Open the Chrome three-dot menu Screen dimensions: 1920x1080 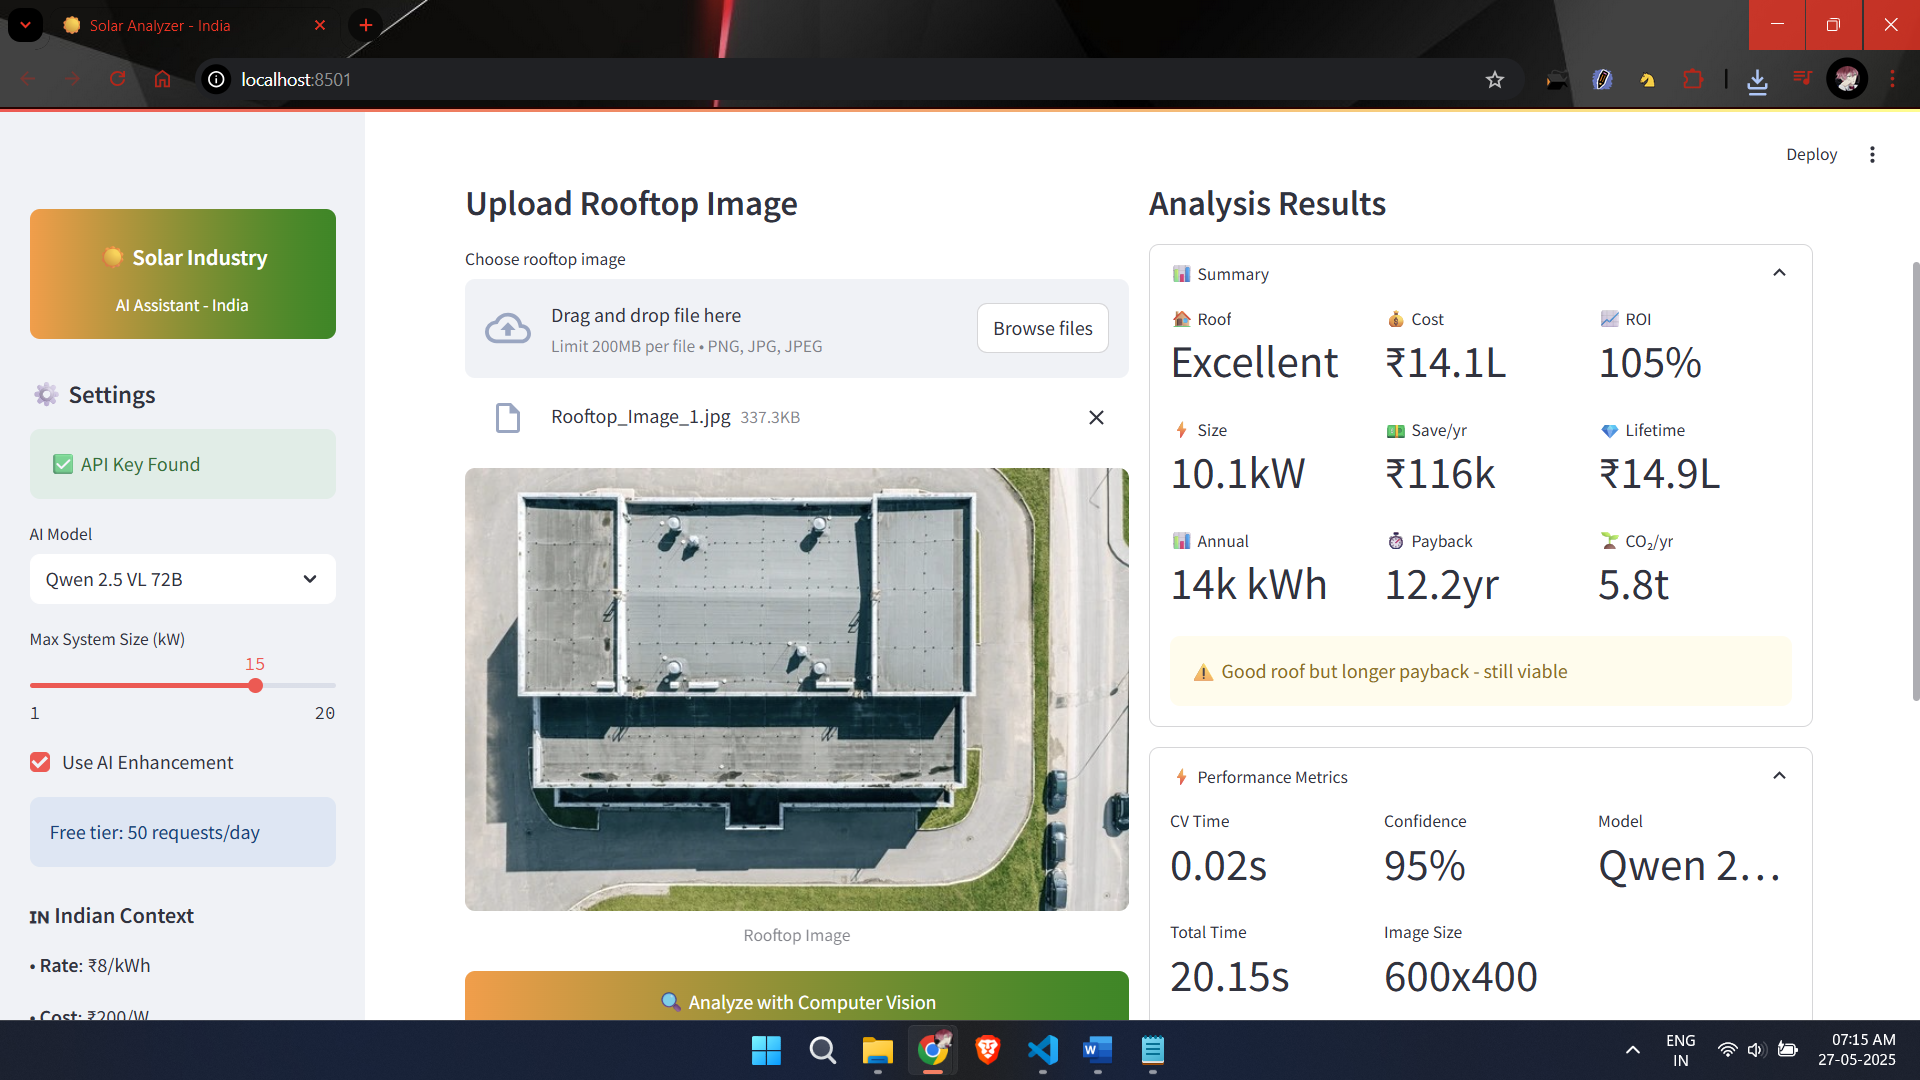[x=1893, y=79]
